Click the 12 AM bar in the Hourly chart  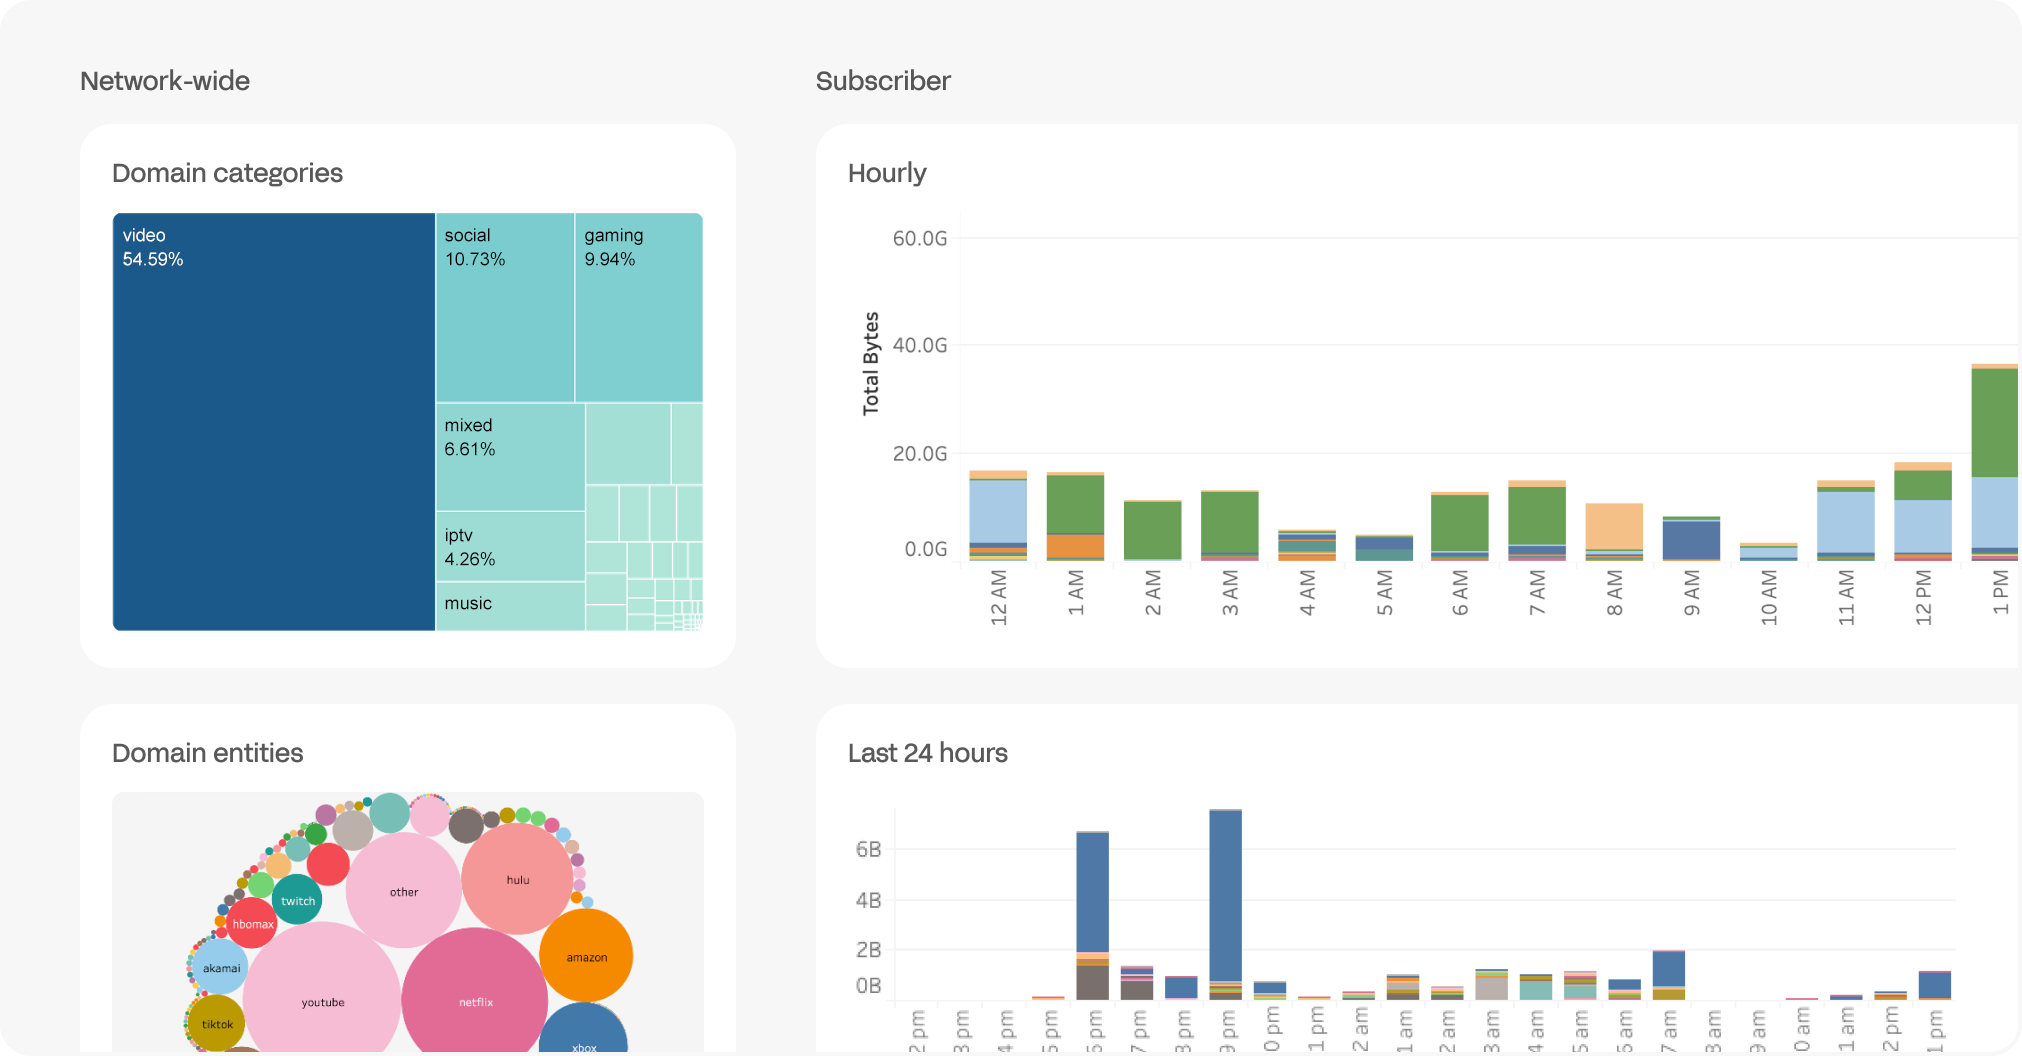click(997, 510)
